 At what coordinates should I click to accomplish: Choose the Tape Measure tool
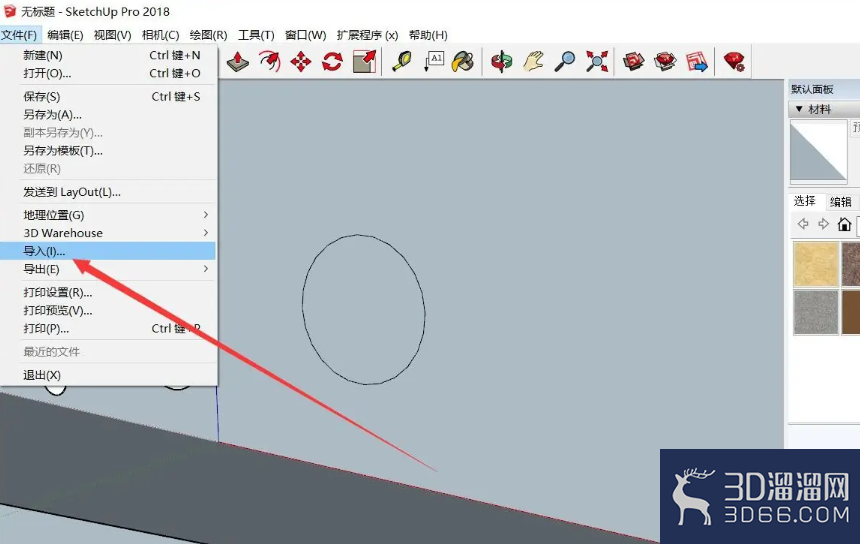point(401,61)
